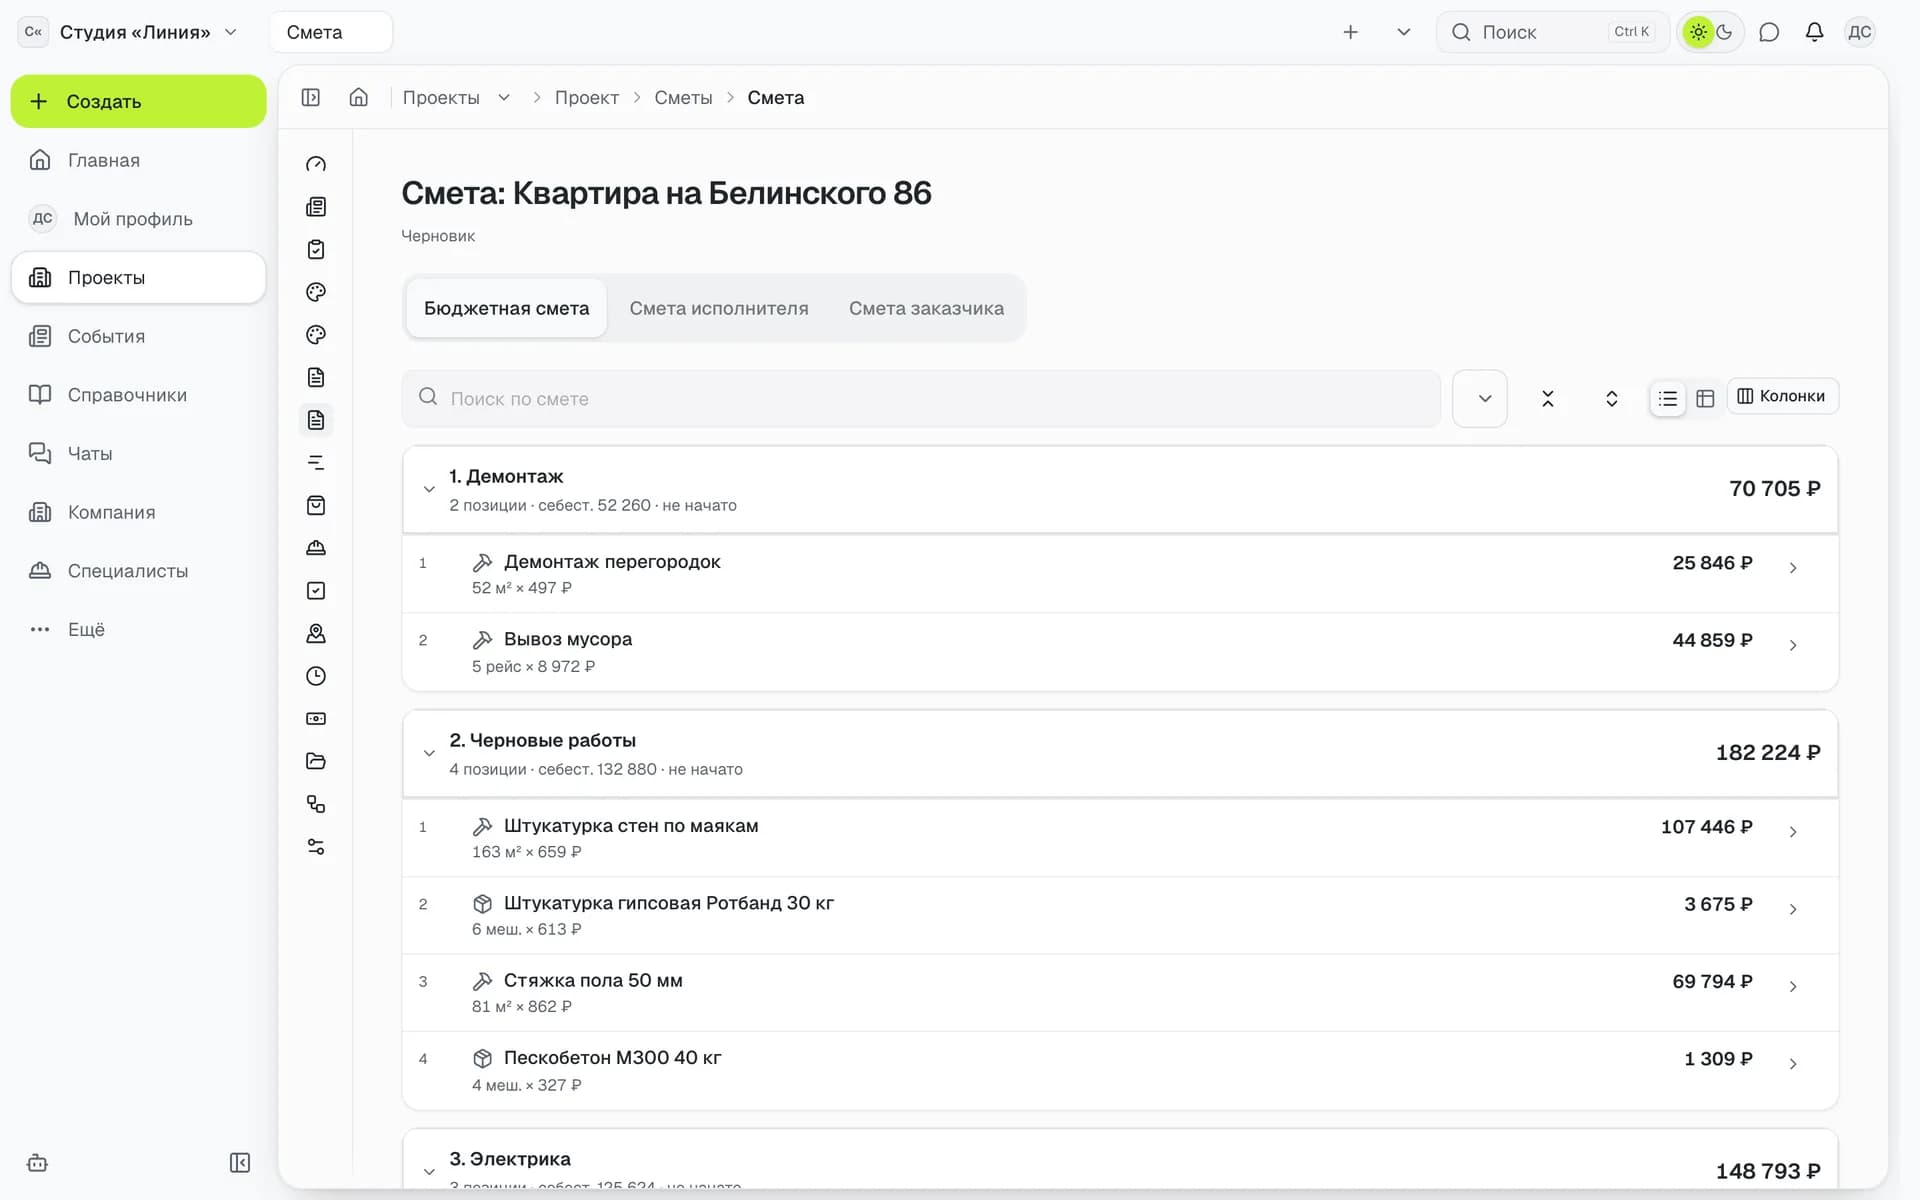Expand all sections icon

pos(1612,398)
